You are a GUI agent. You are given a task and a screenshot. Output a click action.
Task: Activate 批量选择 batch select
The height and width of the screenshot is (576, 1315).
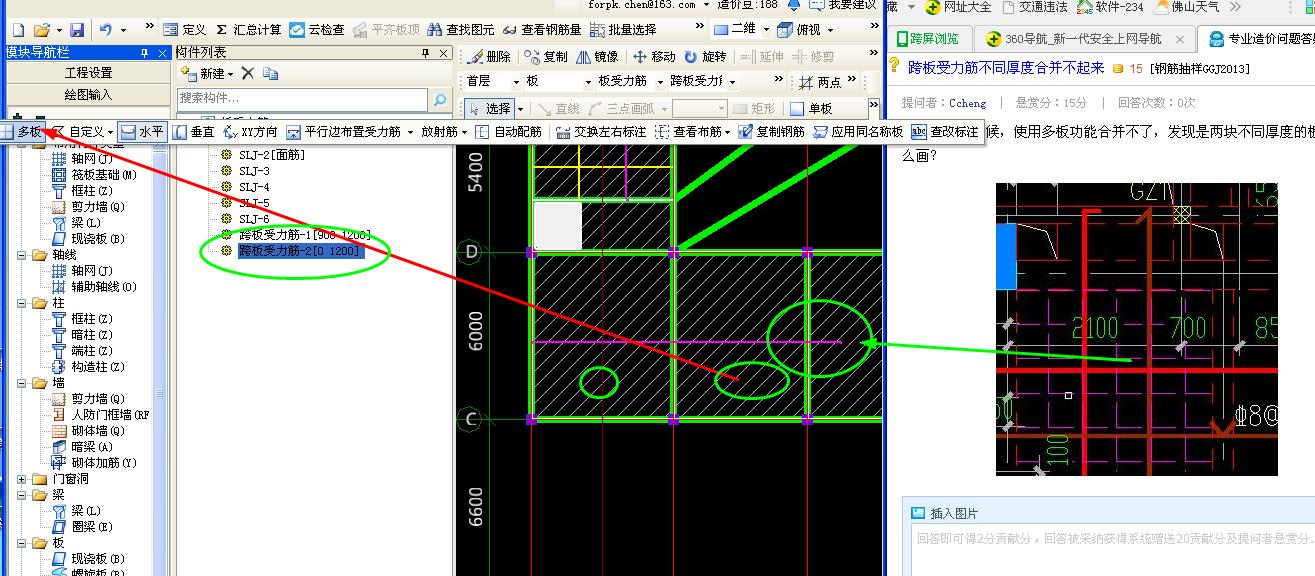(x=622, y=30)
